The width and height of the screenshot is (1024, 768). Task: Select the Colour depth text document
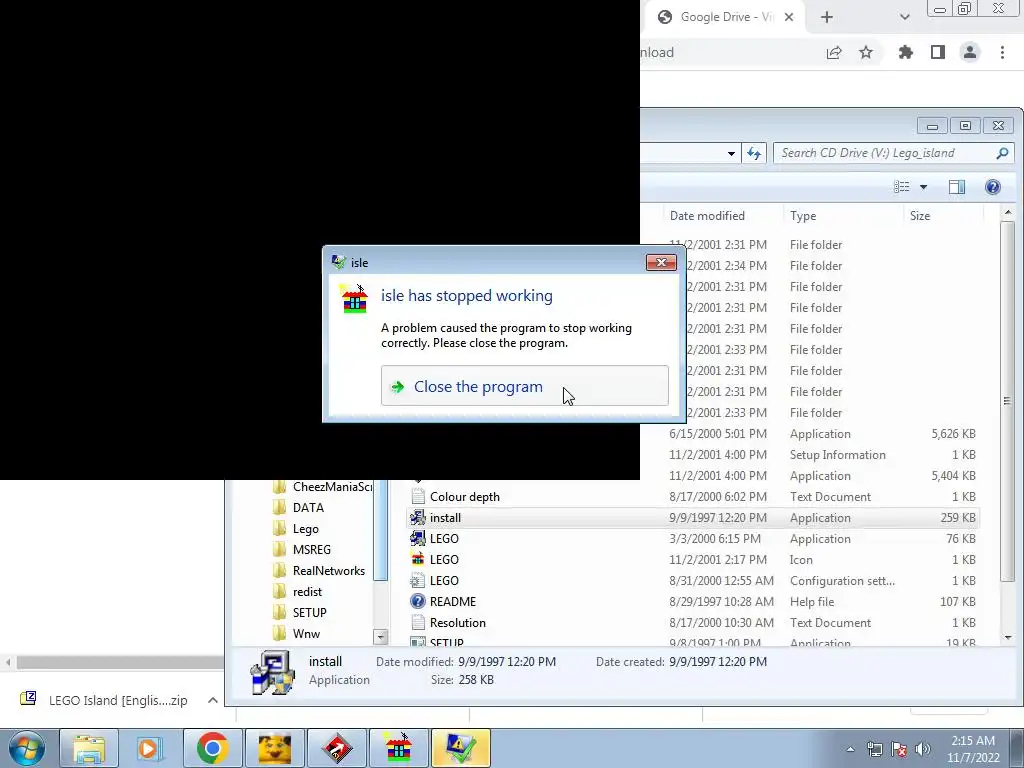tap(465, 496)
